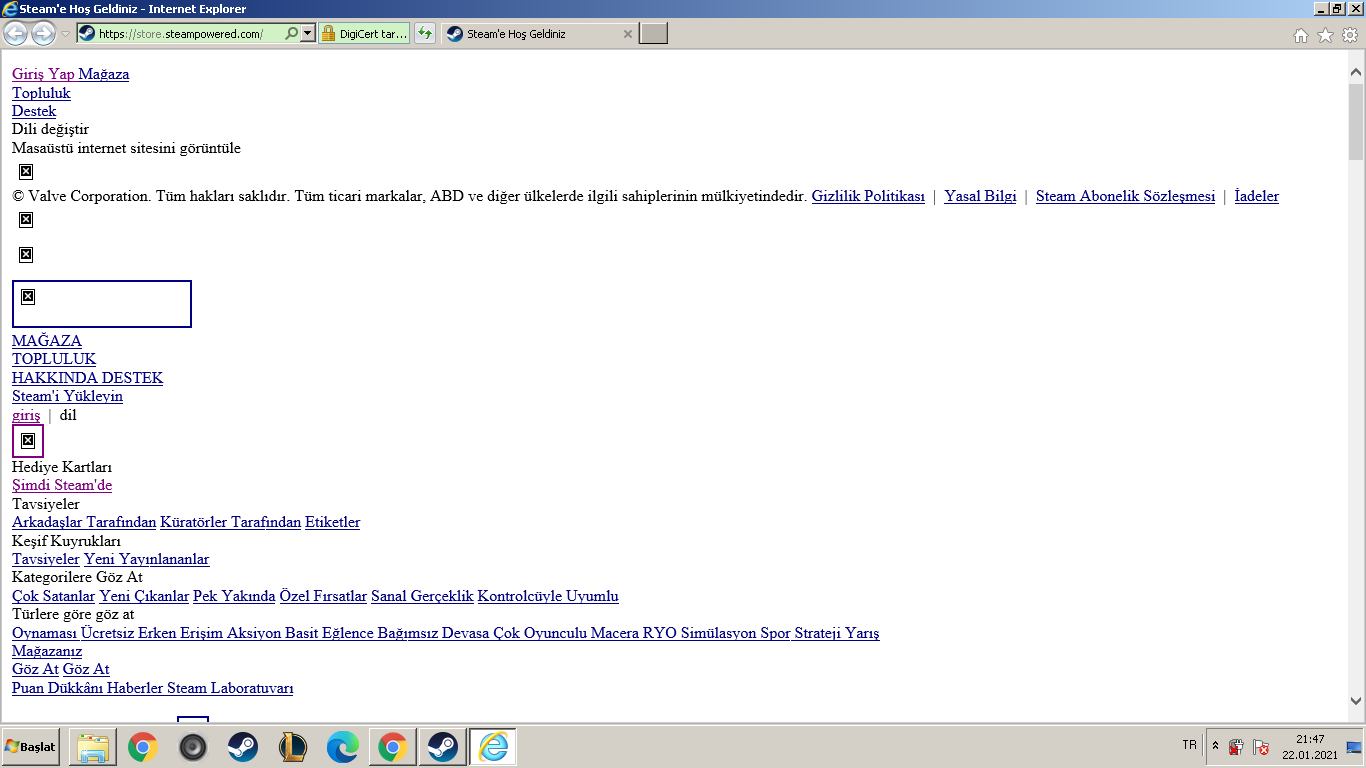The height and width of the screenshot is (768, 1366).
Task: Click the broken image in the purple-bordered box
Action: click(x=28, y=440)
